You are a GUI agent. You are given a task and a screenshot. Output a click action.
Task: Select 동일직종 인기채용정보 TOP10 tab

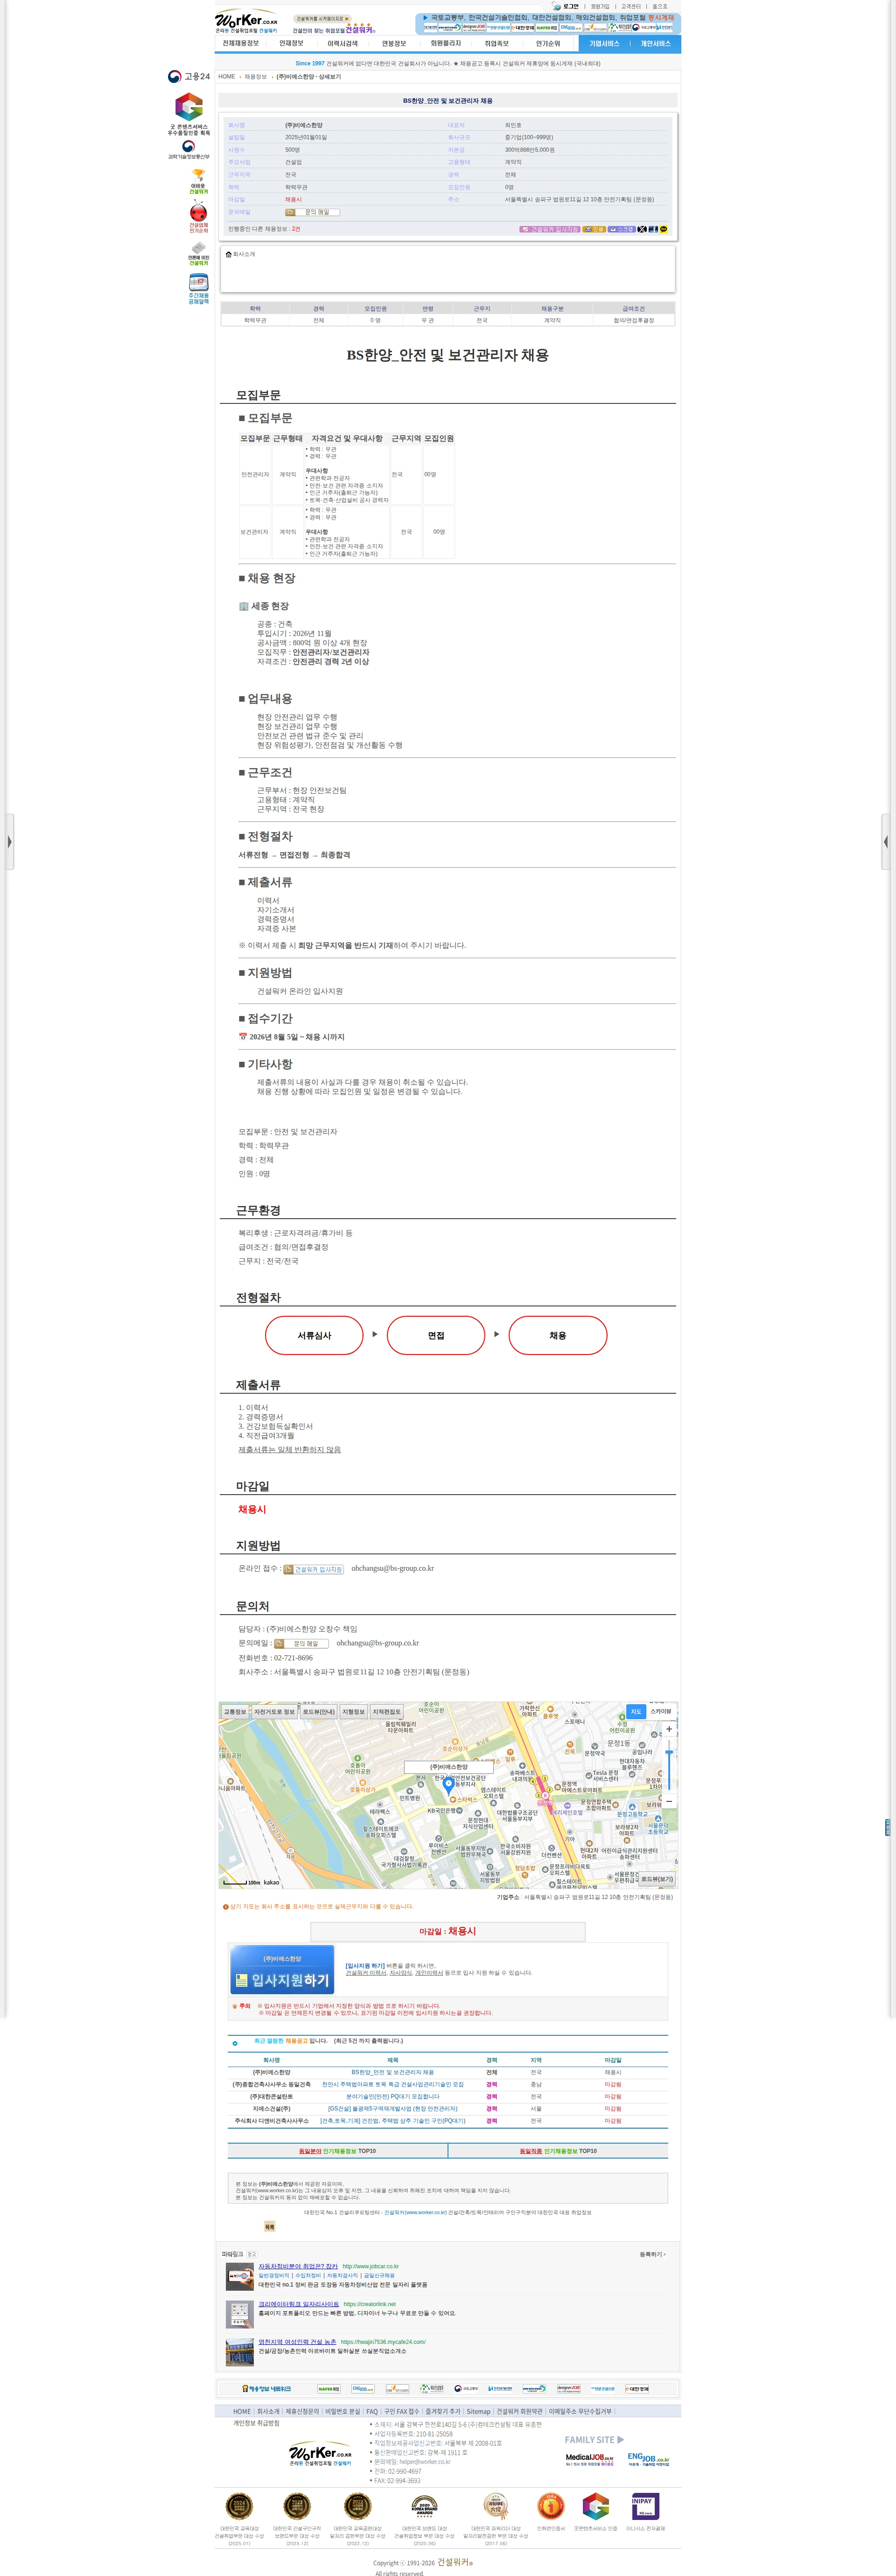pyautogui.click(x=558, y=2151)
